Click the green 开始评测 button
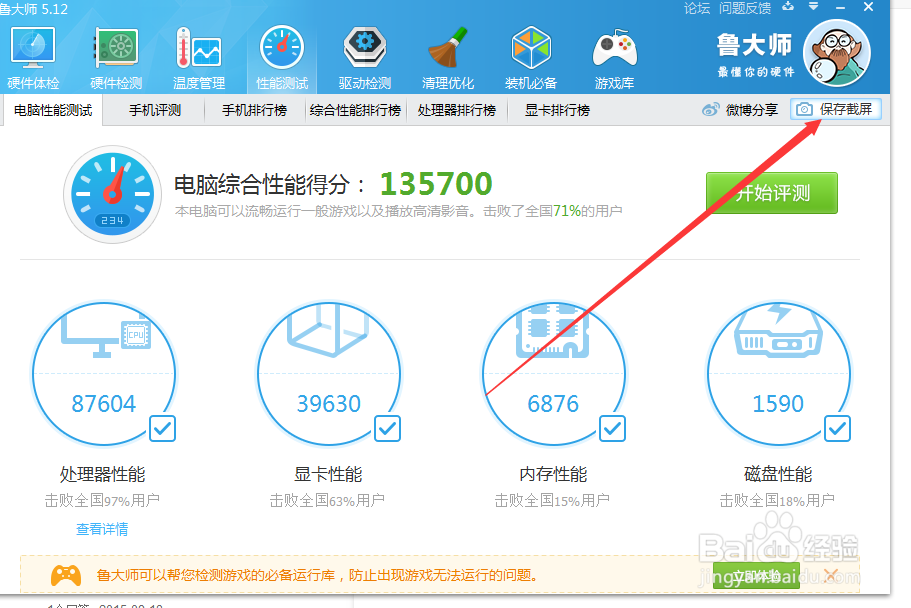Viewport: 911px width, 608px height. [x=772, y=193]
